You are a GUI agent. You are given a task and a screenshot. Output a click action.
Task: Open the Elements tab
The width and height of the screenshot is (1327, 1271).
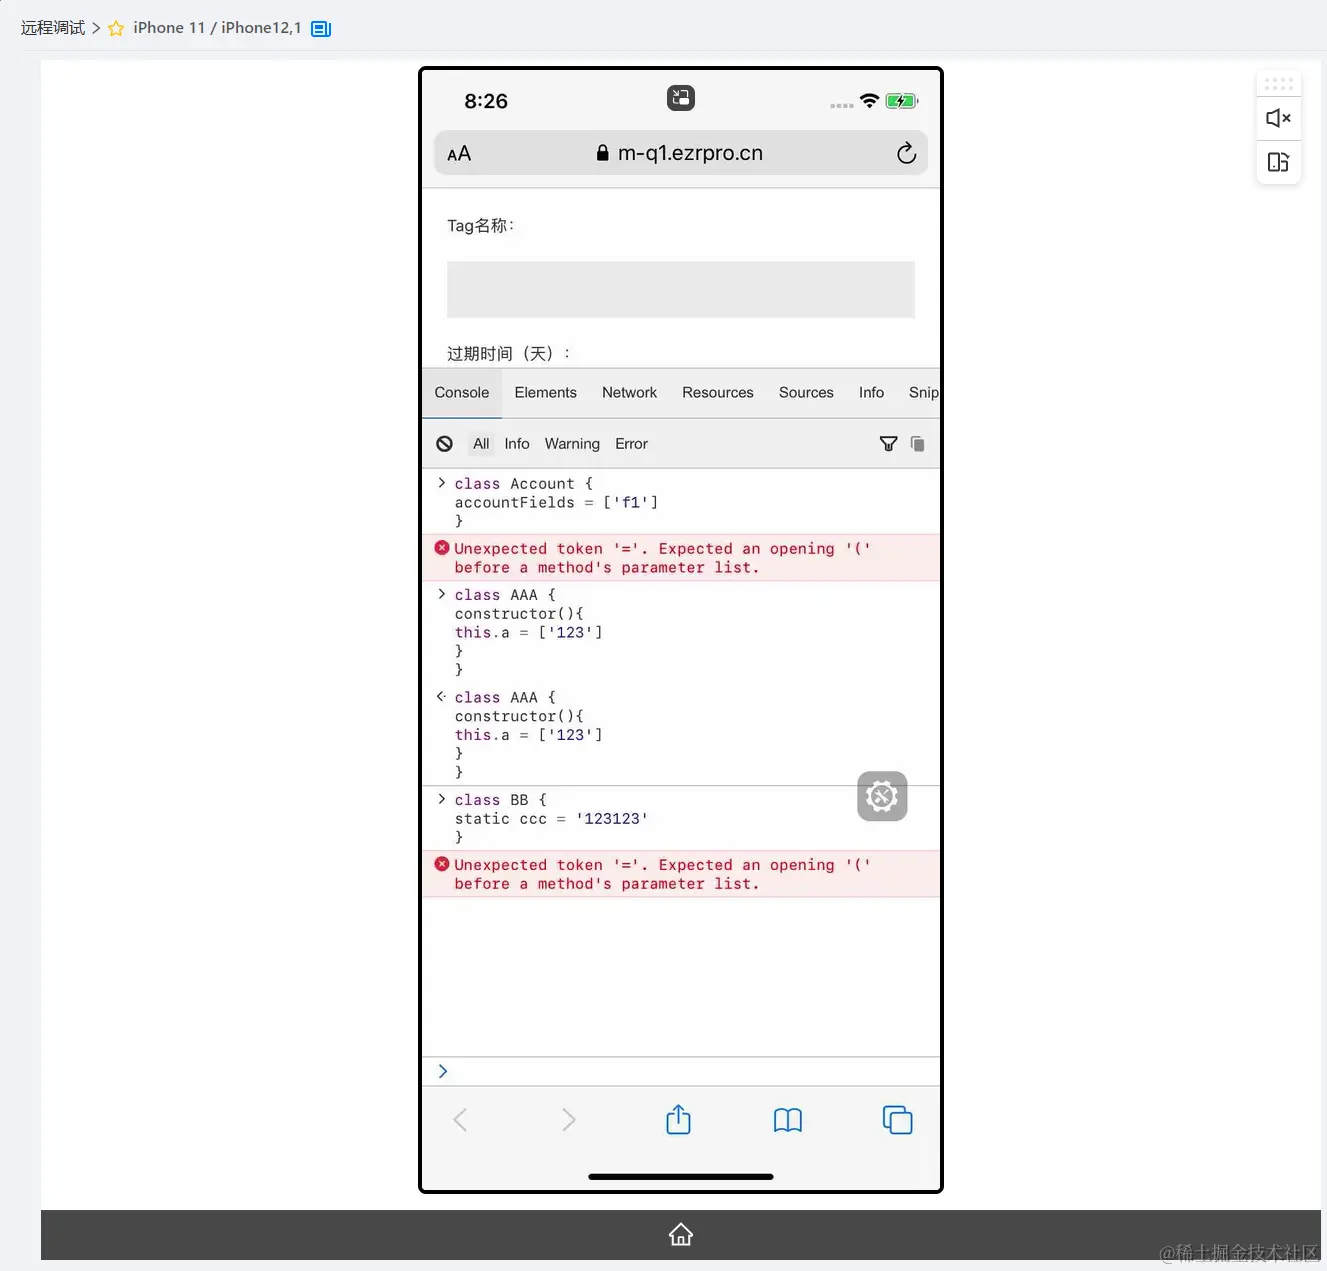545,393
